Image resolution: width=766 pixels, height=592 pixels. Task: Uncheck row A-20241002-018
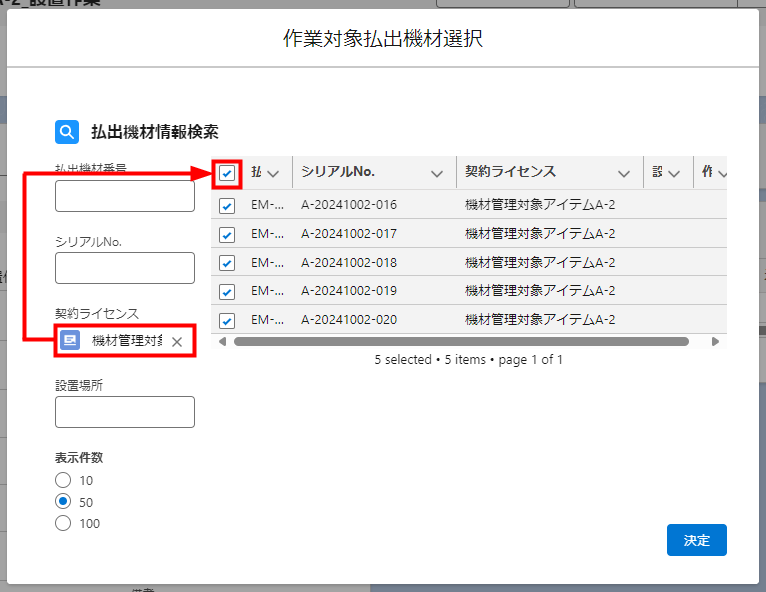coord(227,263)
